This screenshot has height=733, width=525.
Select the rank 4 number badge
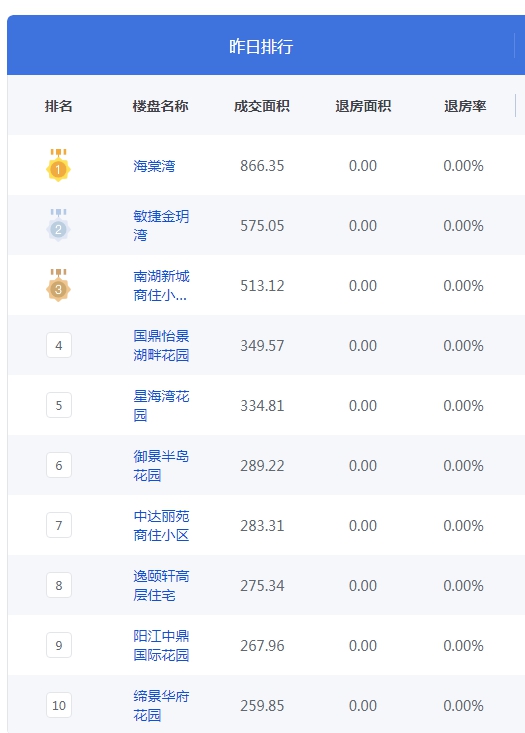[x=59, y=345]
